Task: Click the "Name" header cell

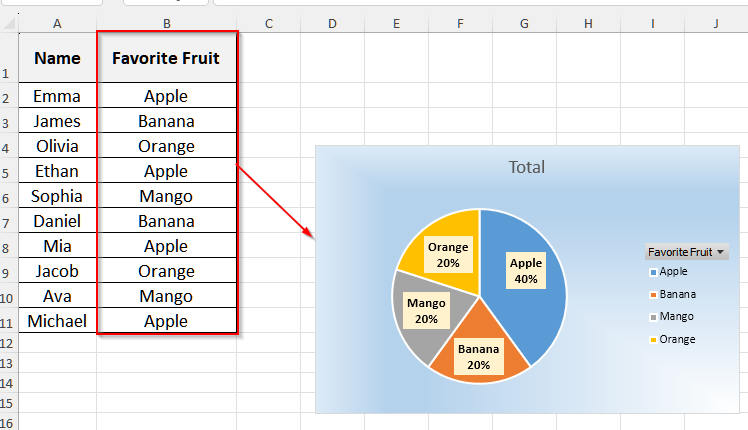Action: (57, 59)
